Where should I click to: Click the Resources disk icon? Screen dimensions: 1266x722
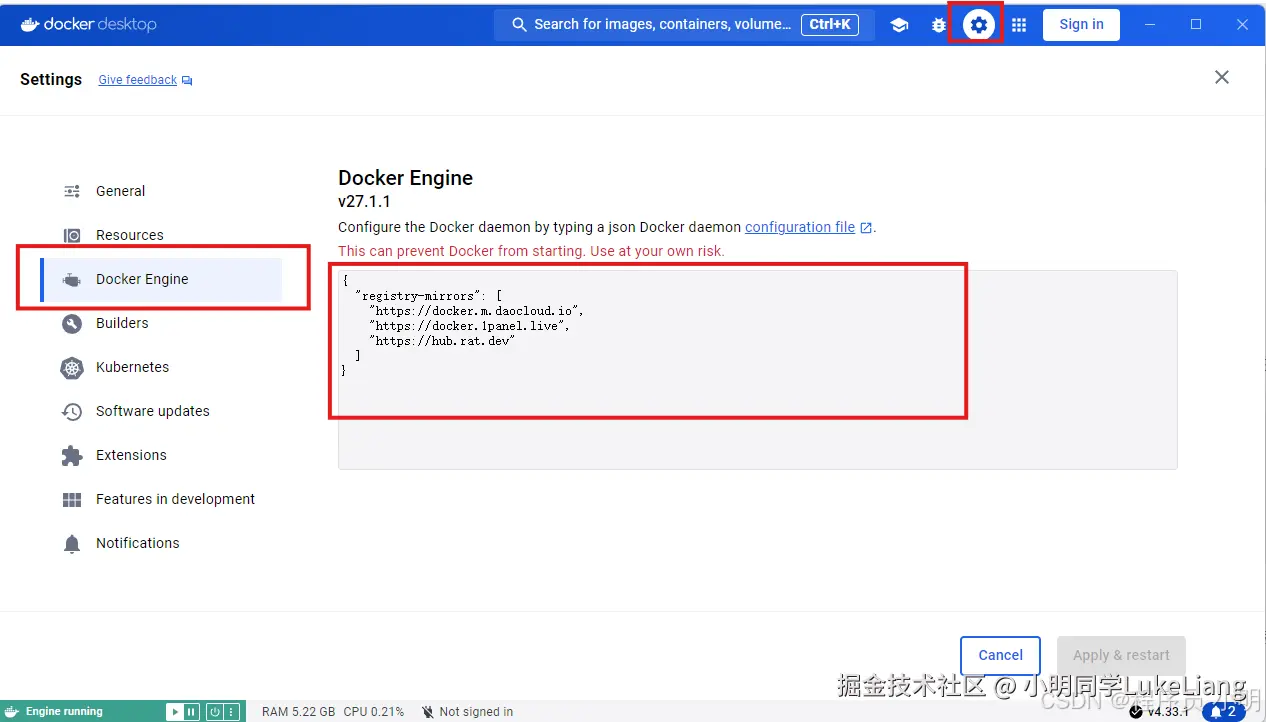[72, 235]
